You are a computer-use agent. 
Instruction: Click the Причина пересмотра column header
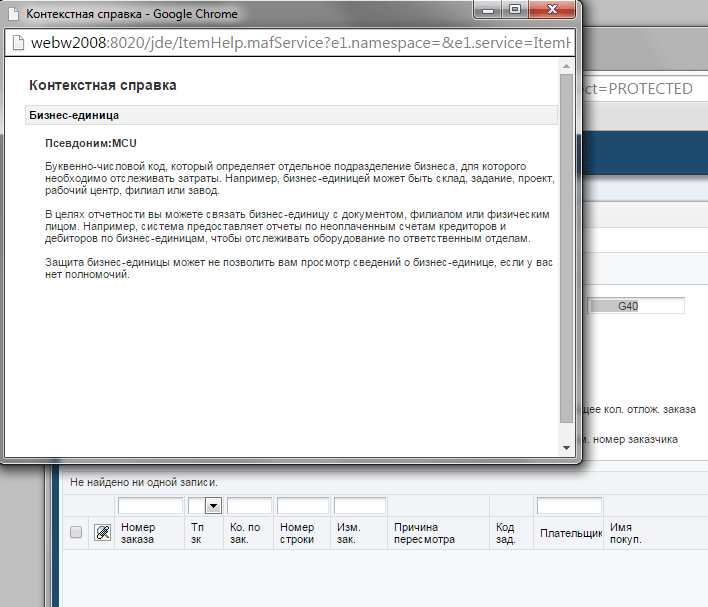424,533
